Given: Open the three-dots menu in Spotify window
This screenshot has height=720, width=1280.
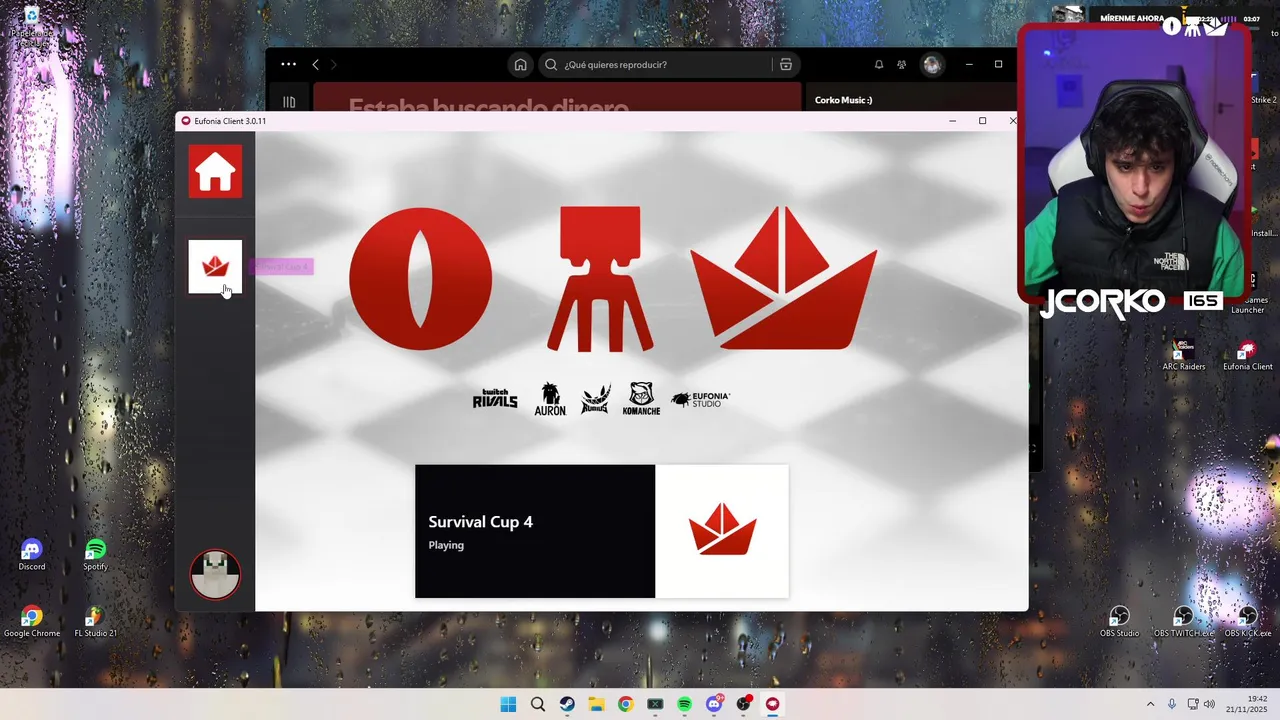Looking at the screenshot, I should click(x=288, y=64).
